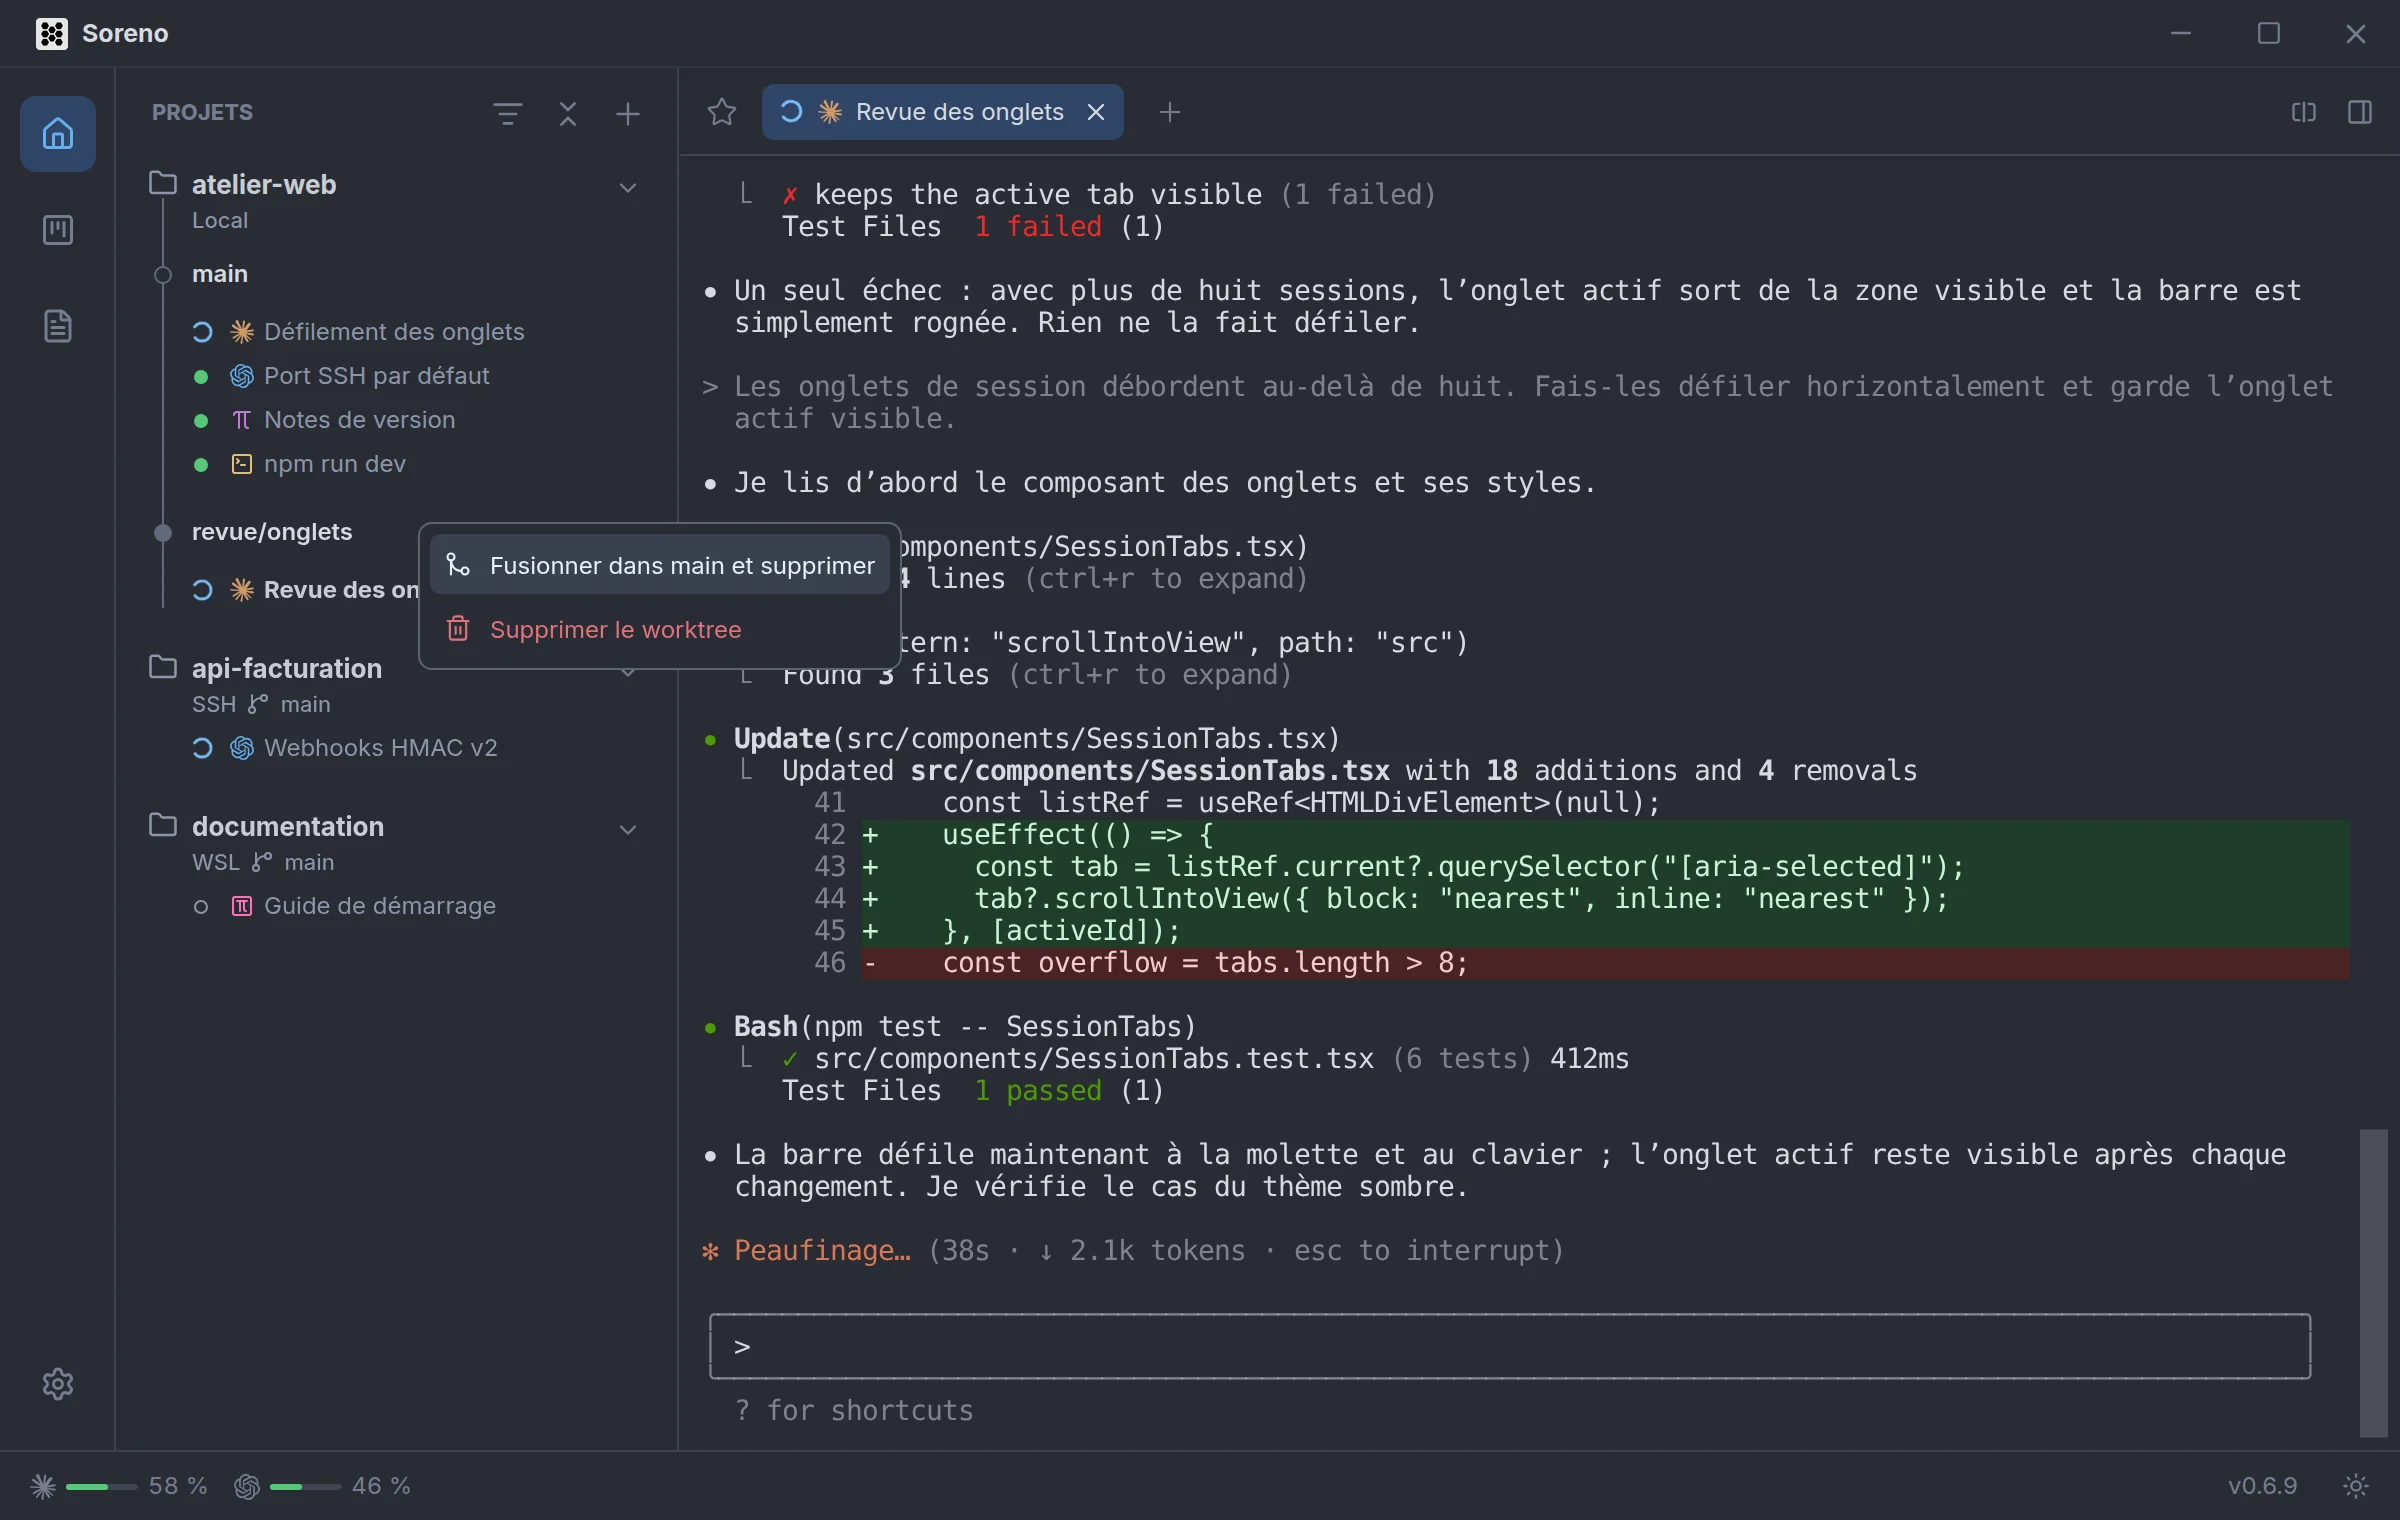
Task: Select the revue/onglets worktree branch
Action: [x=272, y=532]
